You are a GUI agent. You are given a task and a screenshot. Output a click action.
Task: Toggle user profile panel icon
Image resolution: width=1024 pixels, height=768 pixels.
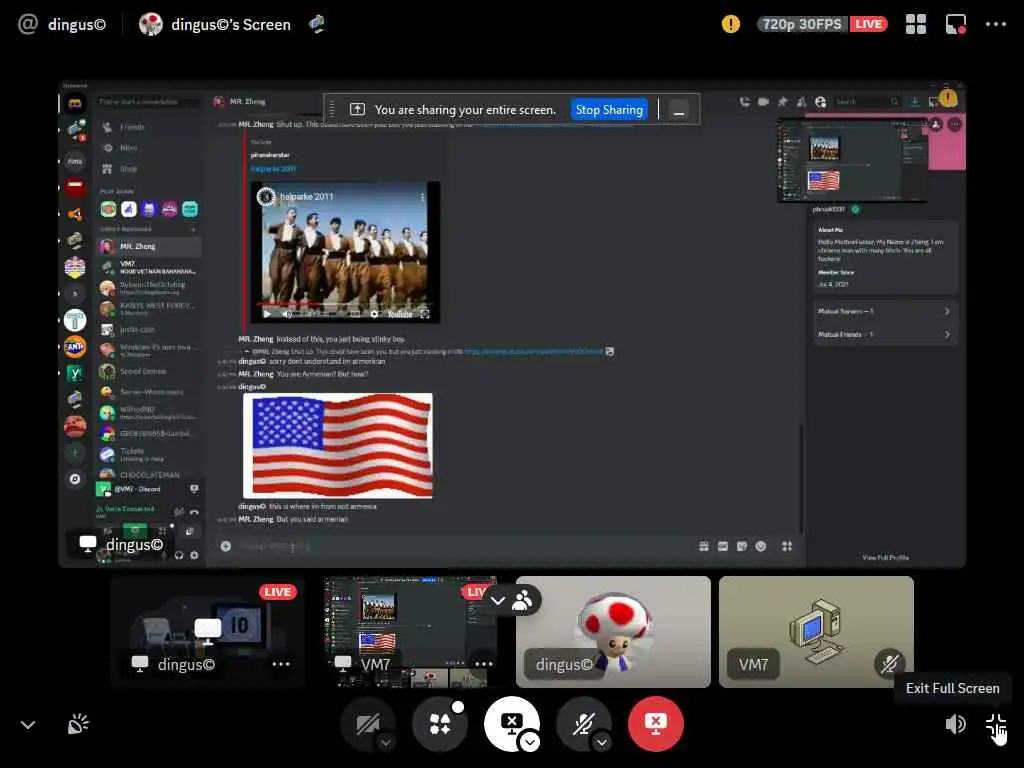pos(821,102)
